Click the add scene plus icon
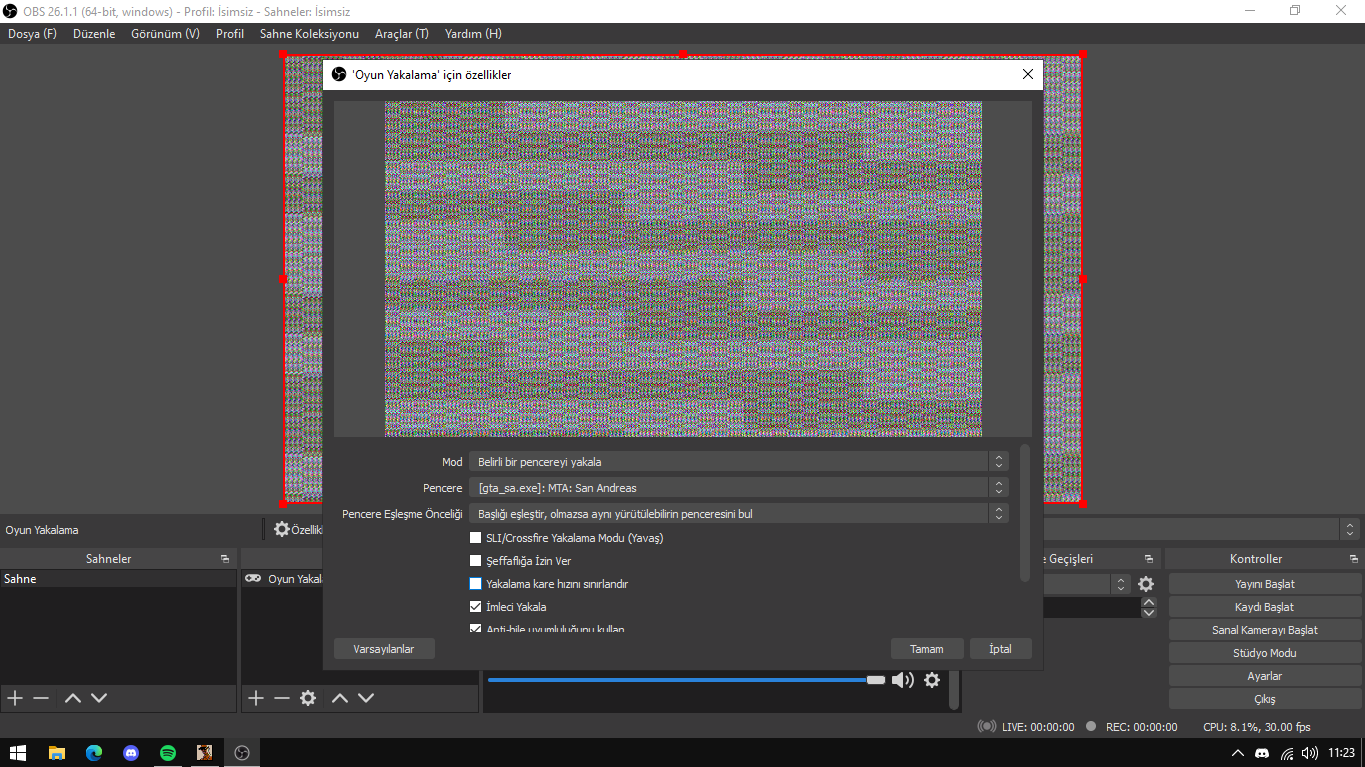The image size is (1365, 767). click(x=15, y=698)
